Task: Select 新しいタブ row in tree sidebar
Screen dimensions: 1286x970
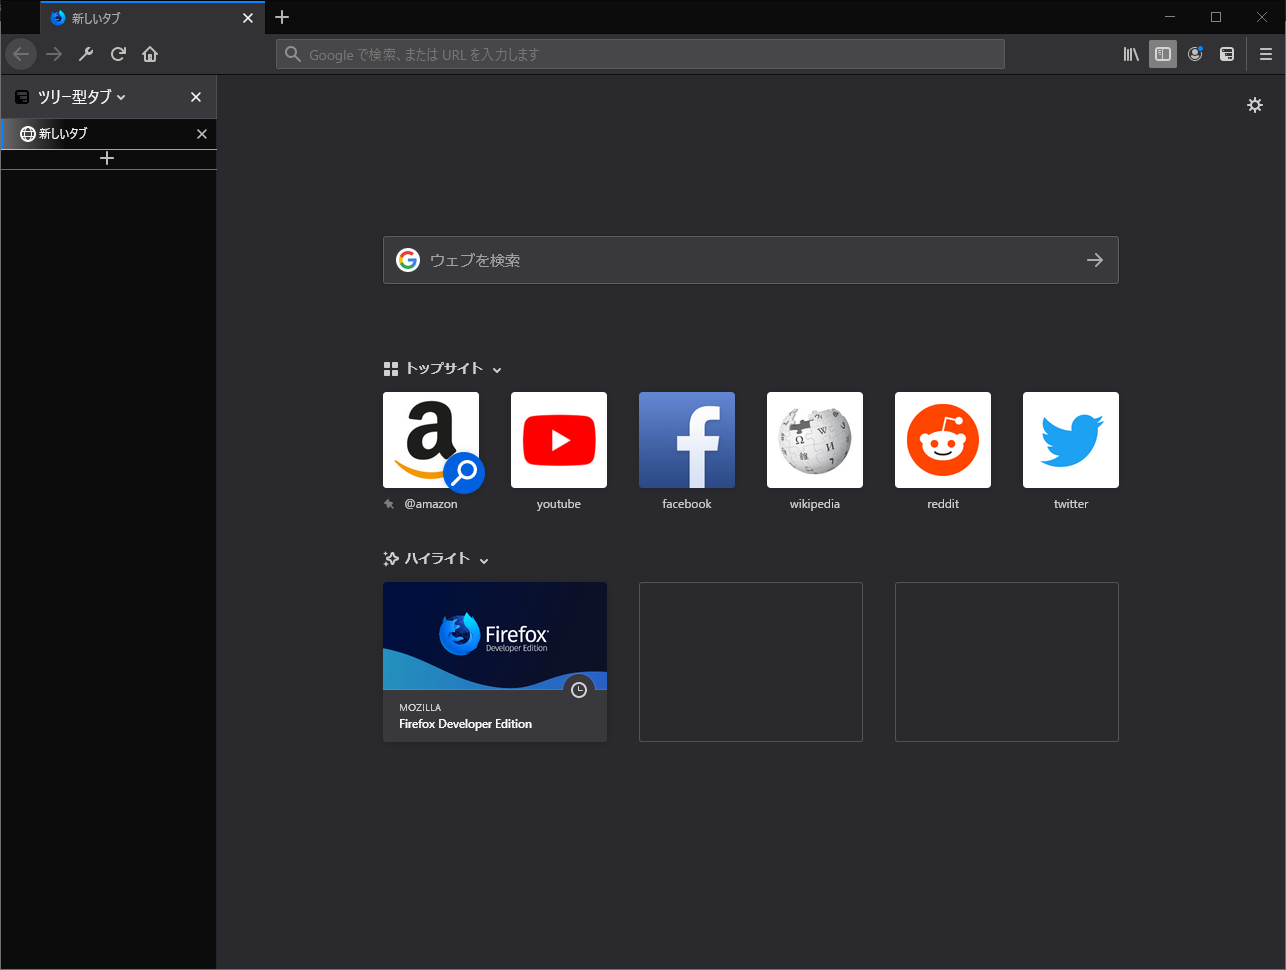Action: click(108, 134)
